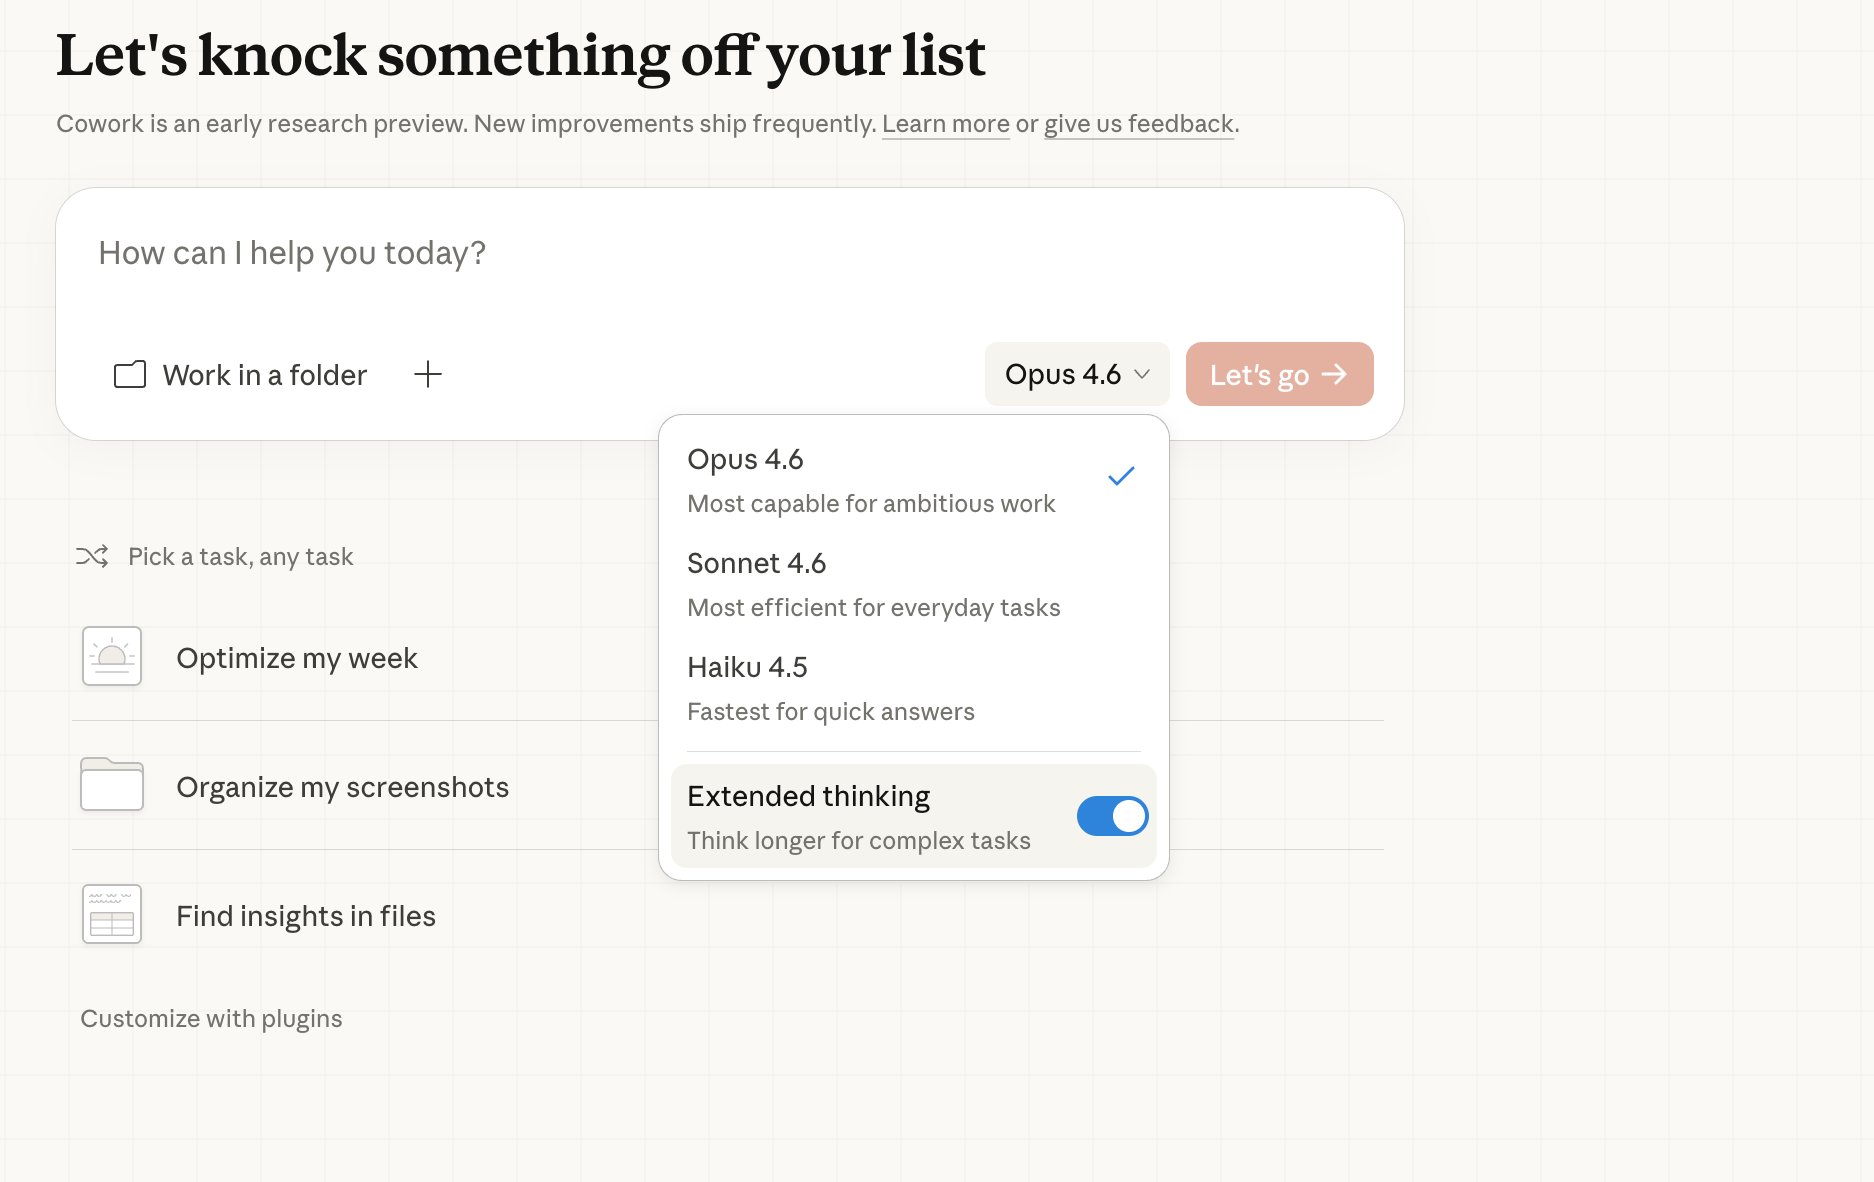1874x1182 pixels.
Task: Click the spreadsheet icon for Find insights in files
Action: click(x=112, y=914)
